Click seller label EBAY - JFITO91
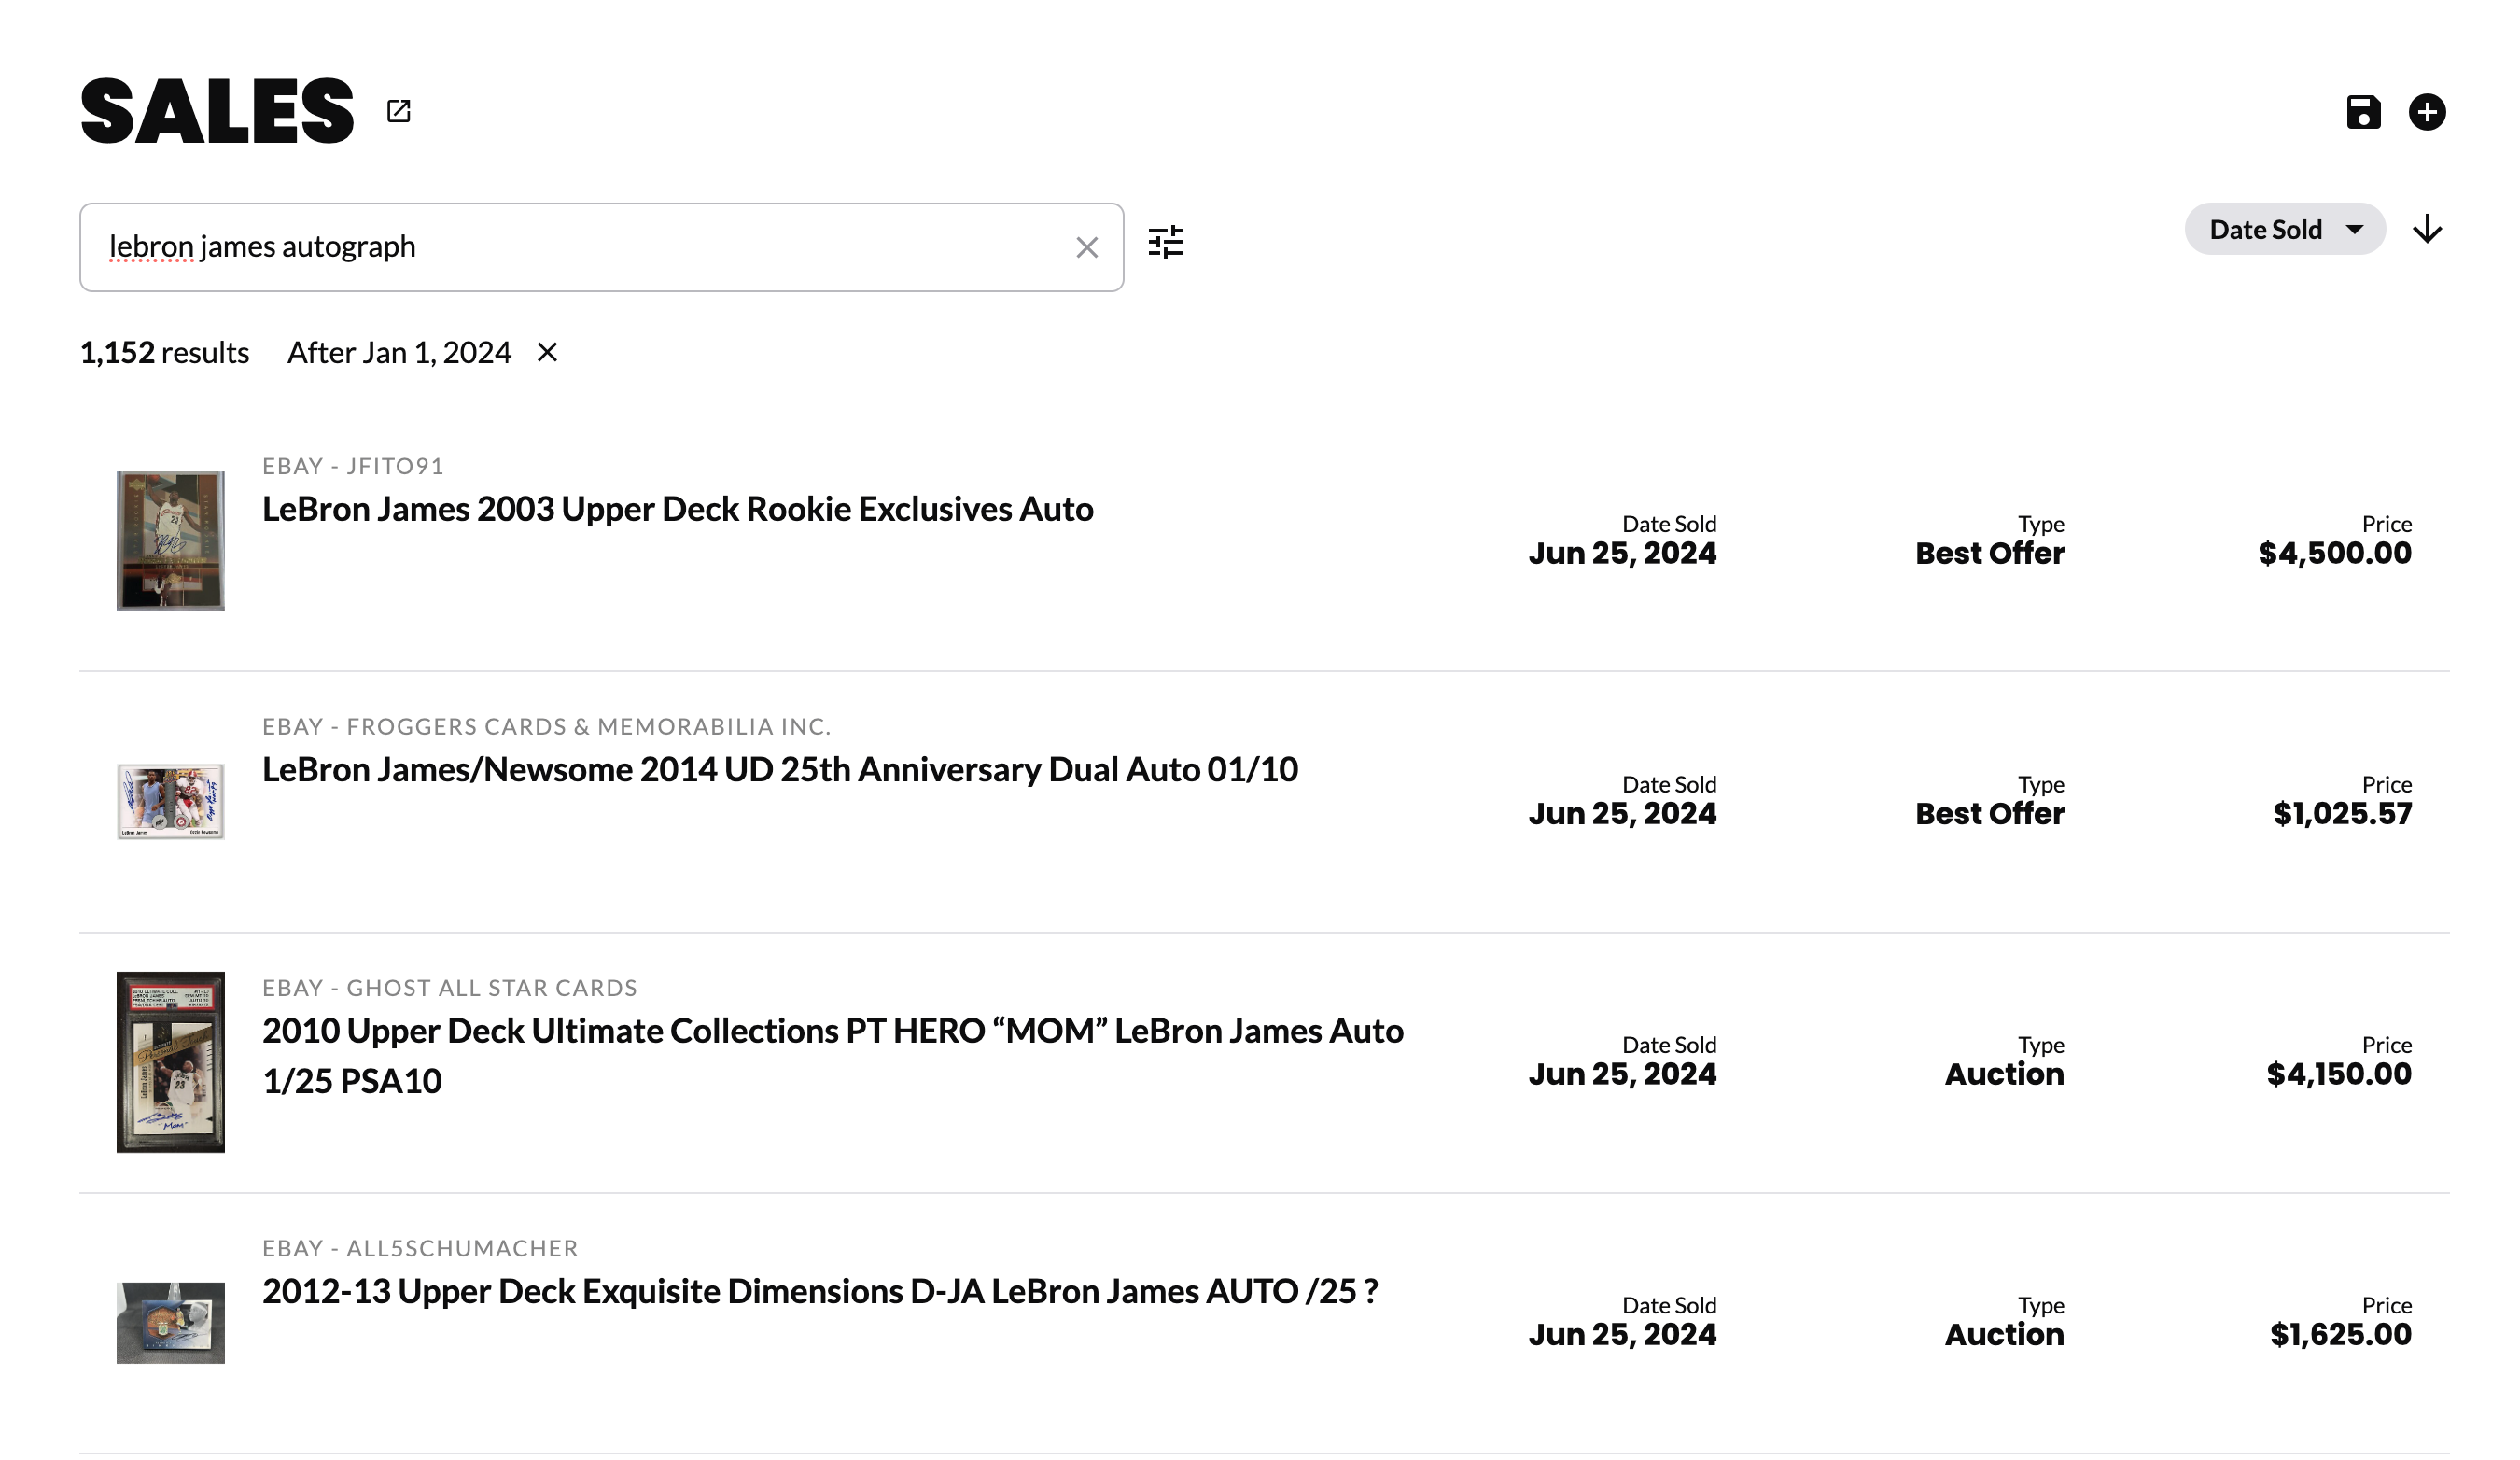Screen dimensions: 2520x1460 point(353,466)
